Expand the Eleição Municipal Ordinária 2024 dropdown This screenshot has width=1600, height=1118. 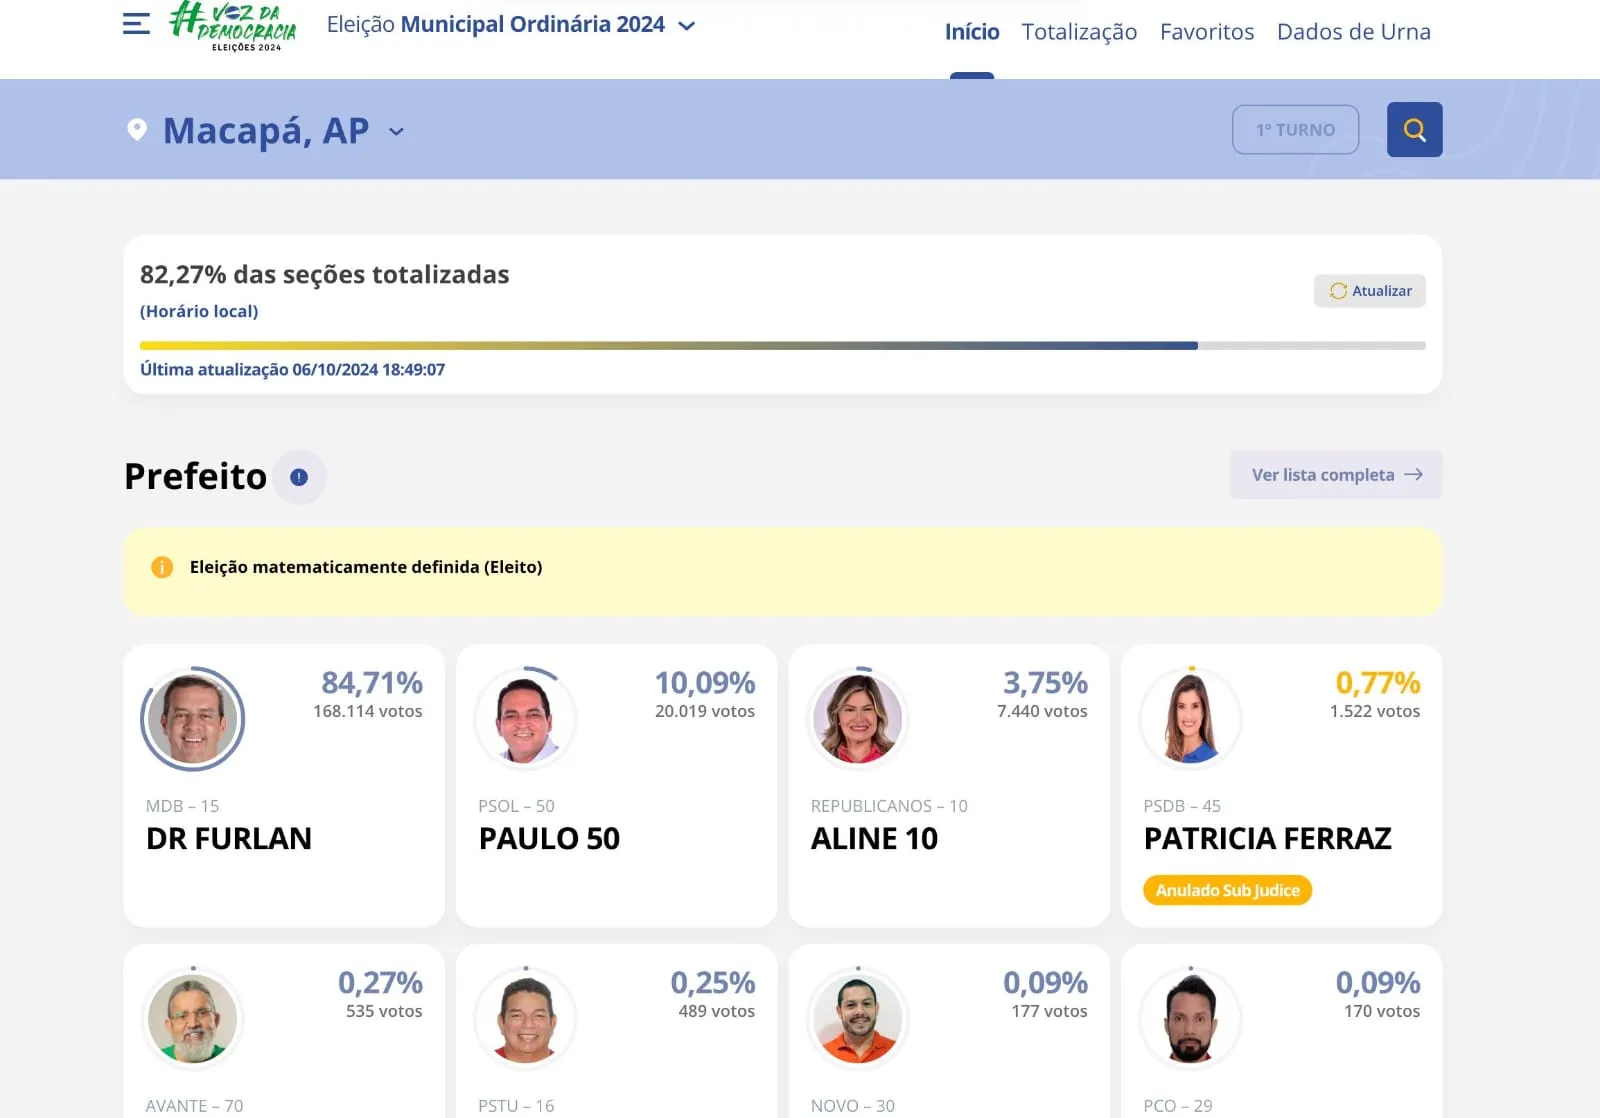point(511,25)
